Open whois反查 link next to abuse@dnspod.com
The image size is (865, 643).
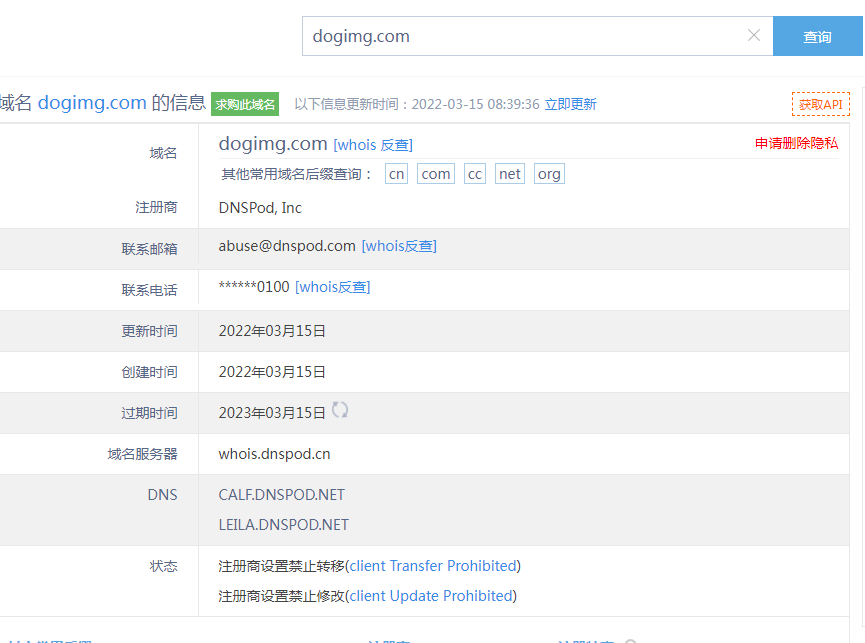pos(399,246)
